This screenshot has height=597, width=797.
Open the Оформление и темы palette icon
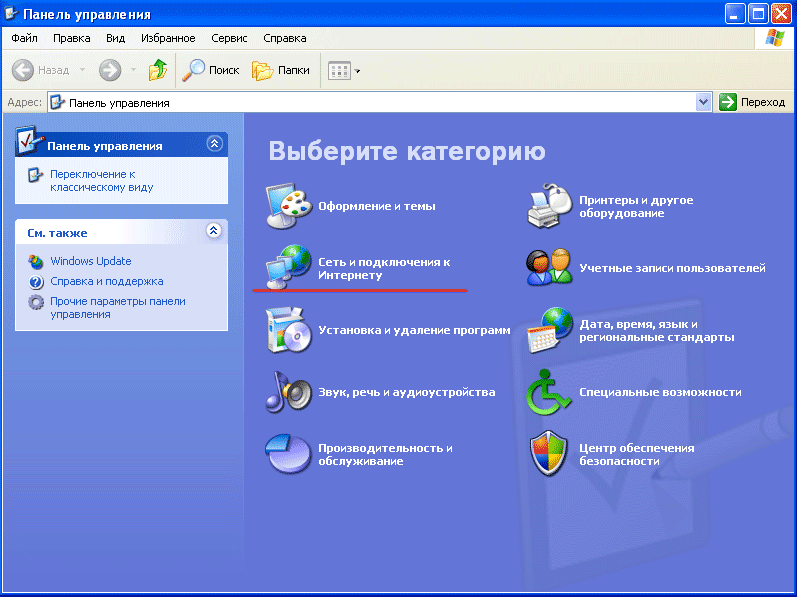click(288, 207)
